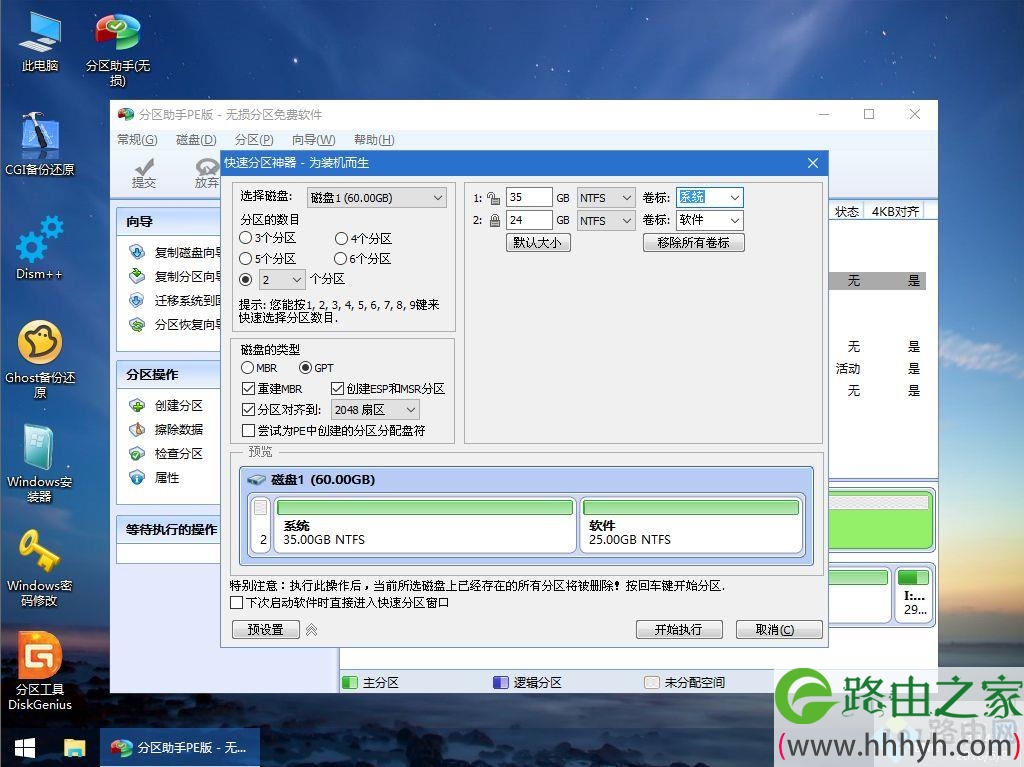Viewport: 1024px width, 767px height.
Task: Open the 选择磁盘 dropdown
Action: tap(377, 197)
